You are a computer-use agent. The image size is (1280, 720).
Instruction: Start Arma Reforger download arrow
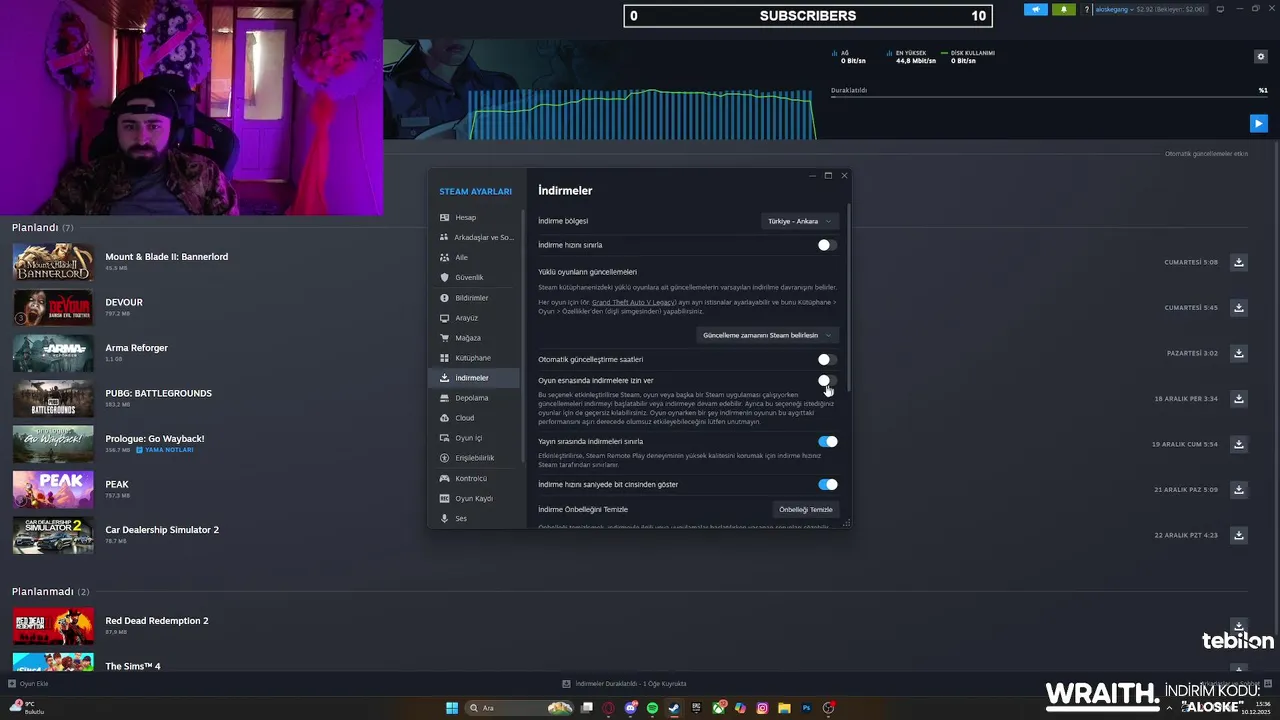[x=1239, y=353]
